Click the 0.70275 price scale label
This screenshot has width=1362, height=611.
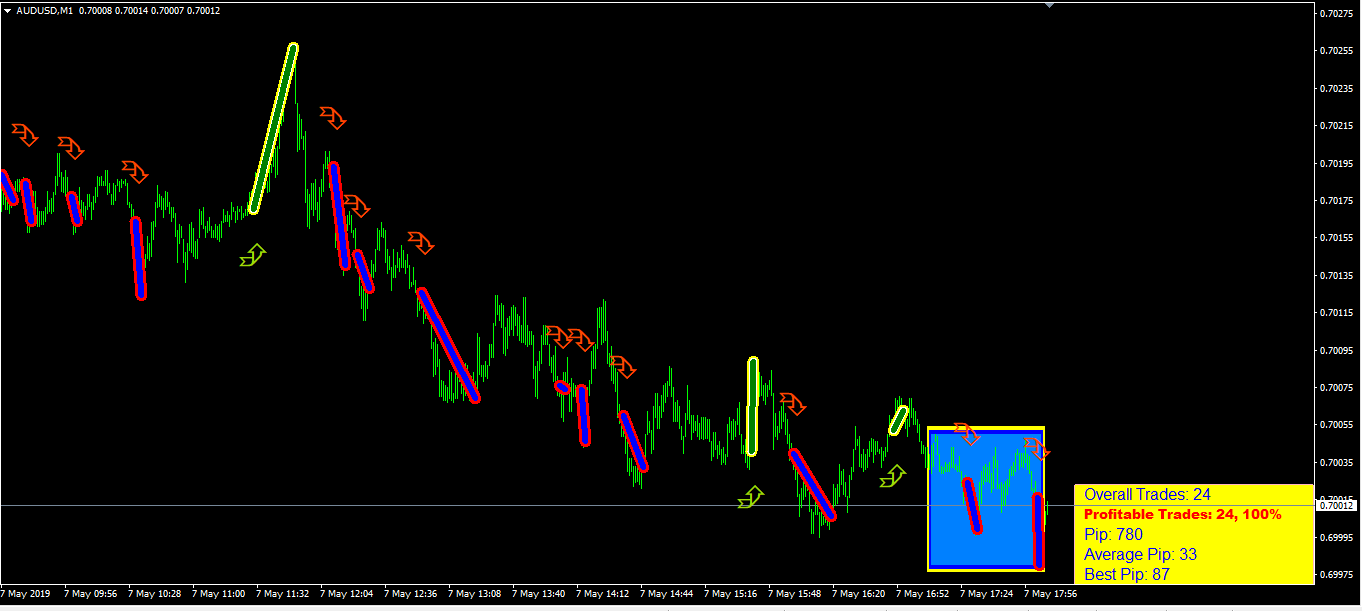(1339, 13)
